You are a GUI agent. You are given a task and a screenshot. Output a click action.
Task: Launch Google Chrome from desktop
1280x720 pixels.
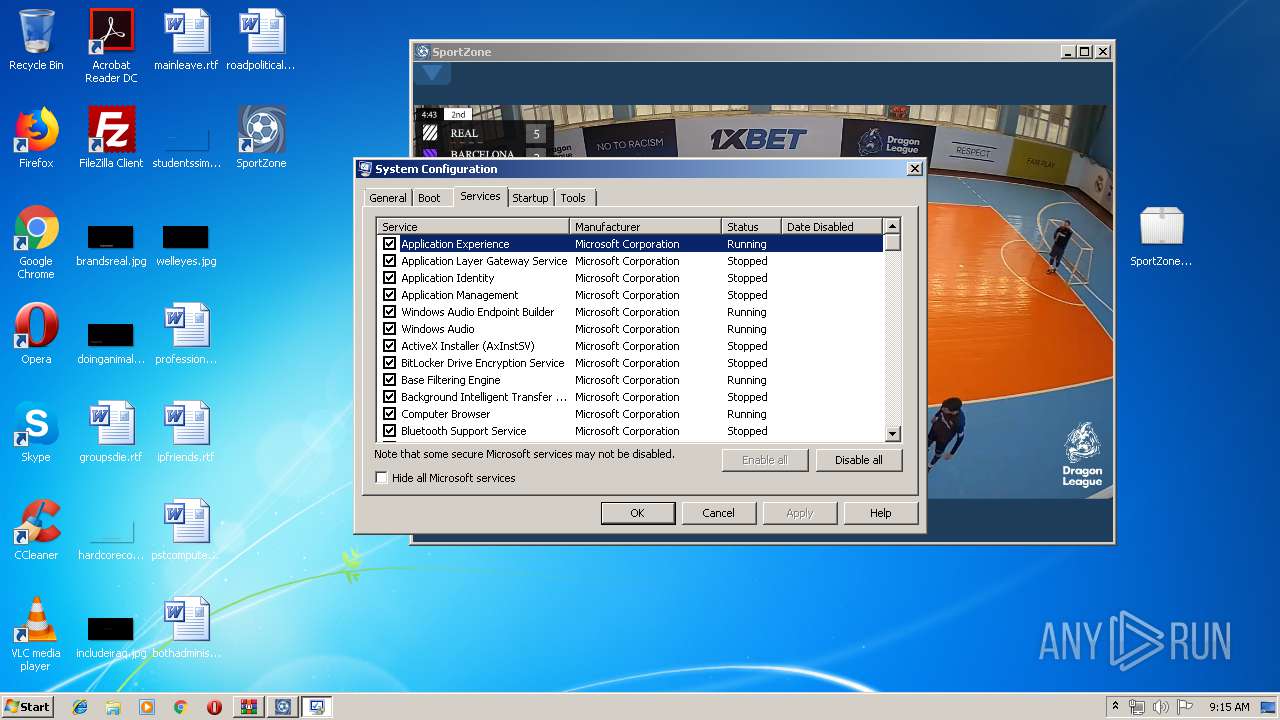pyautogui.click(x=36, y=242)
